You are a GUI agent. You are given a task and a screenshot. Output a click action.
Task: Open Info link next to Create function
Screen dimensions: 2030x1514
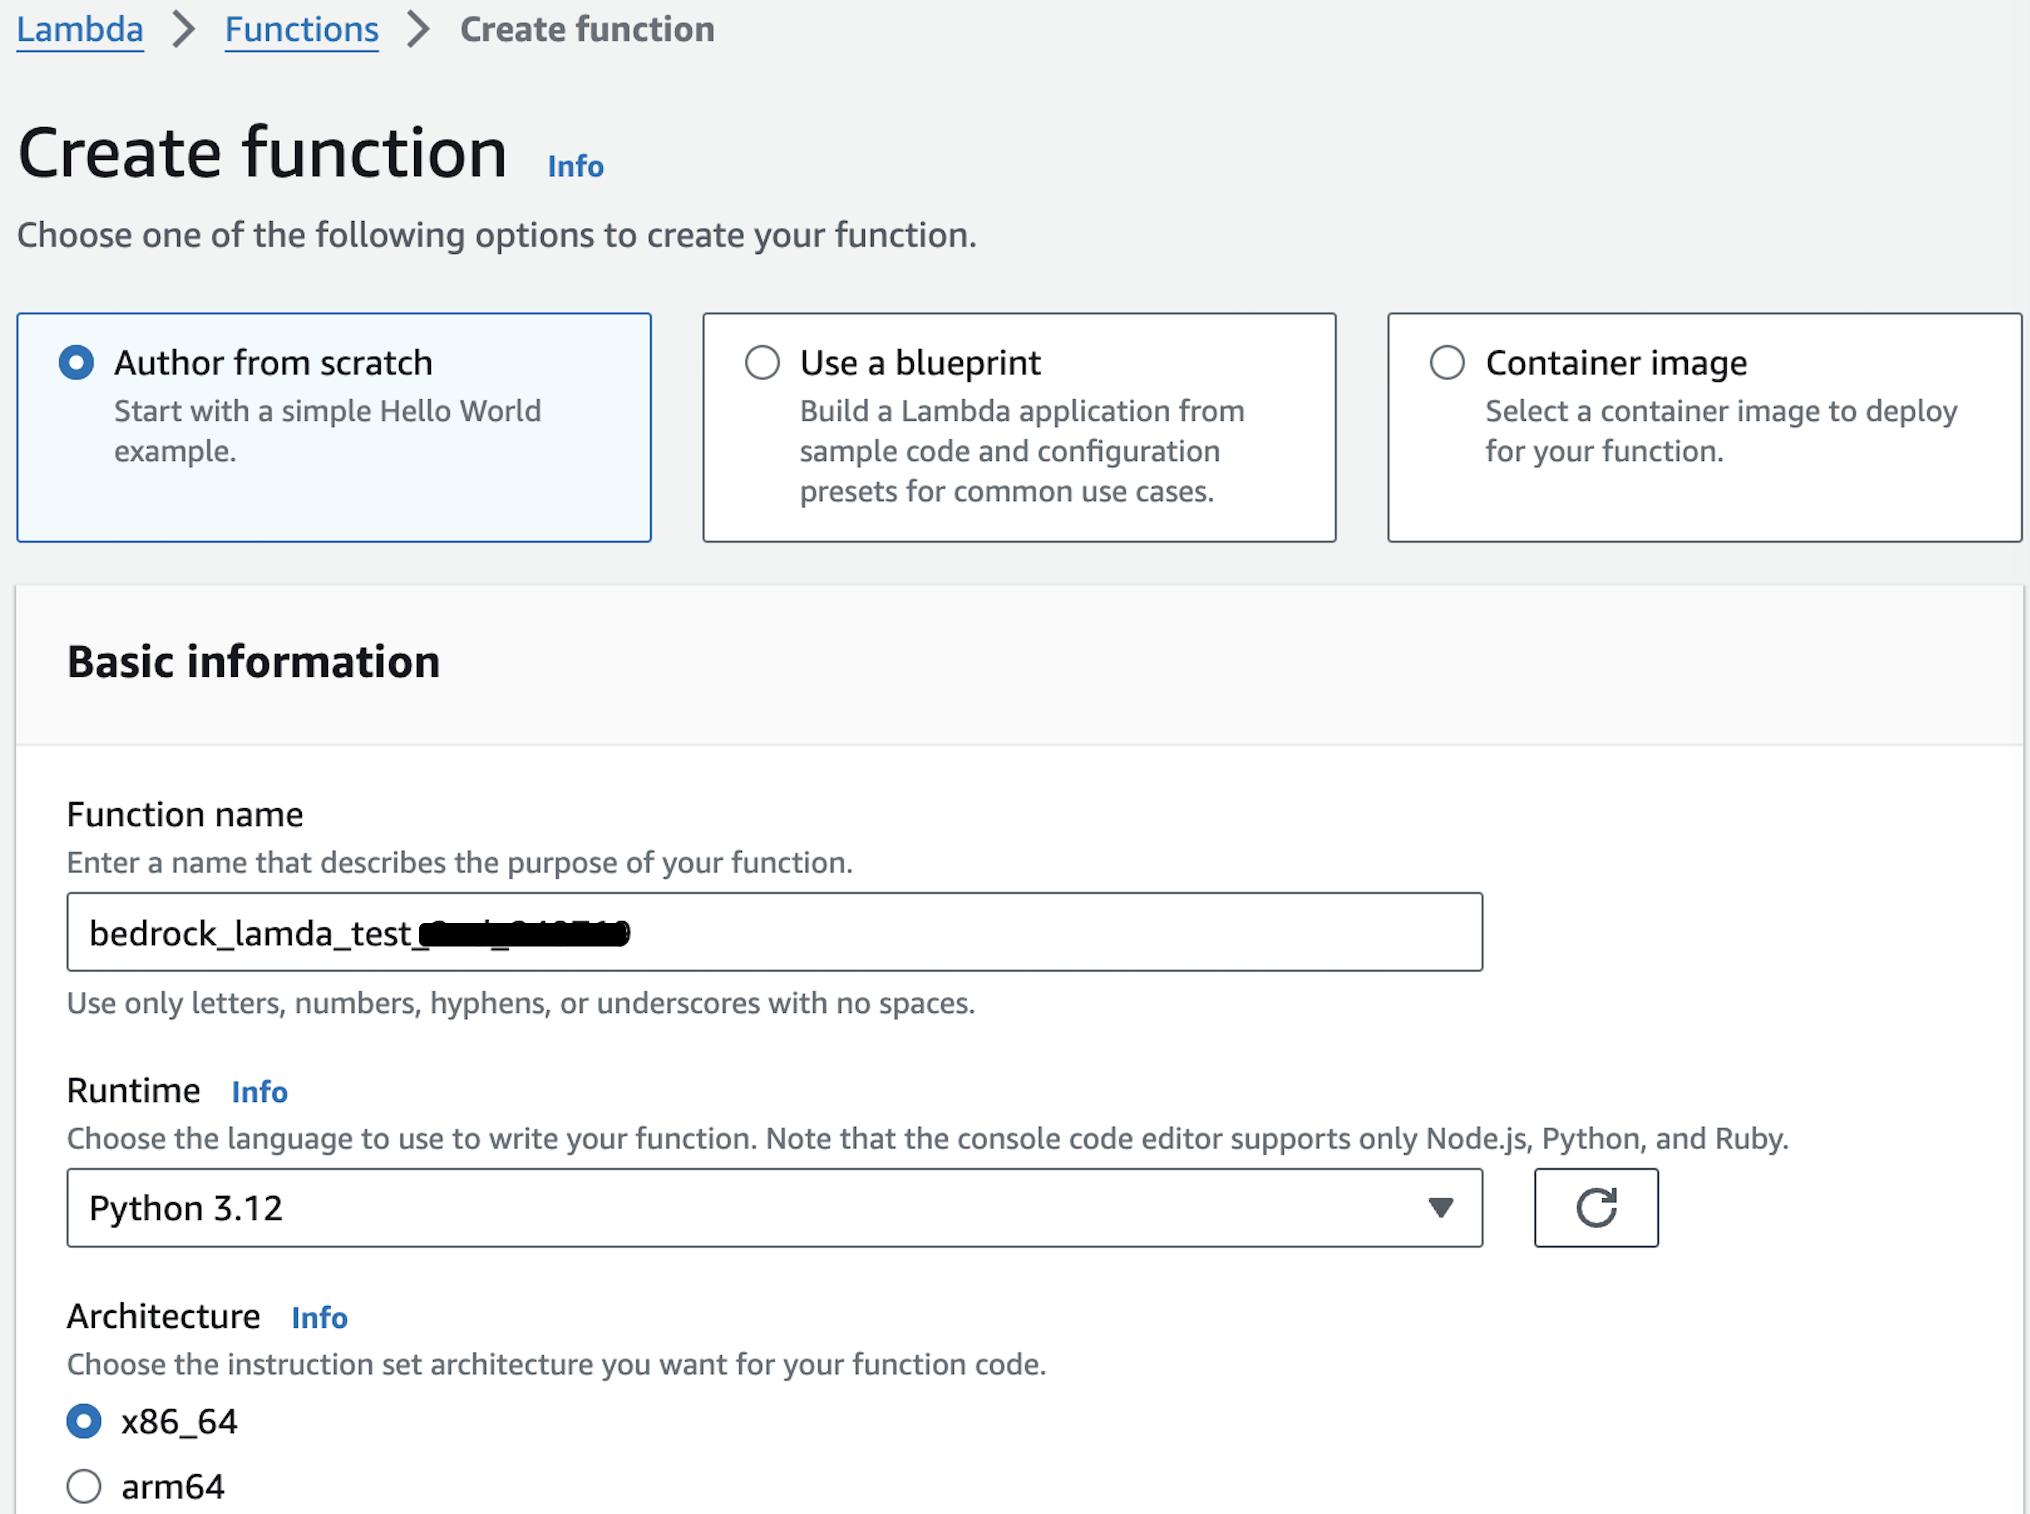575,166
